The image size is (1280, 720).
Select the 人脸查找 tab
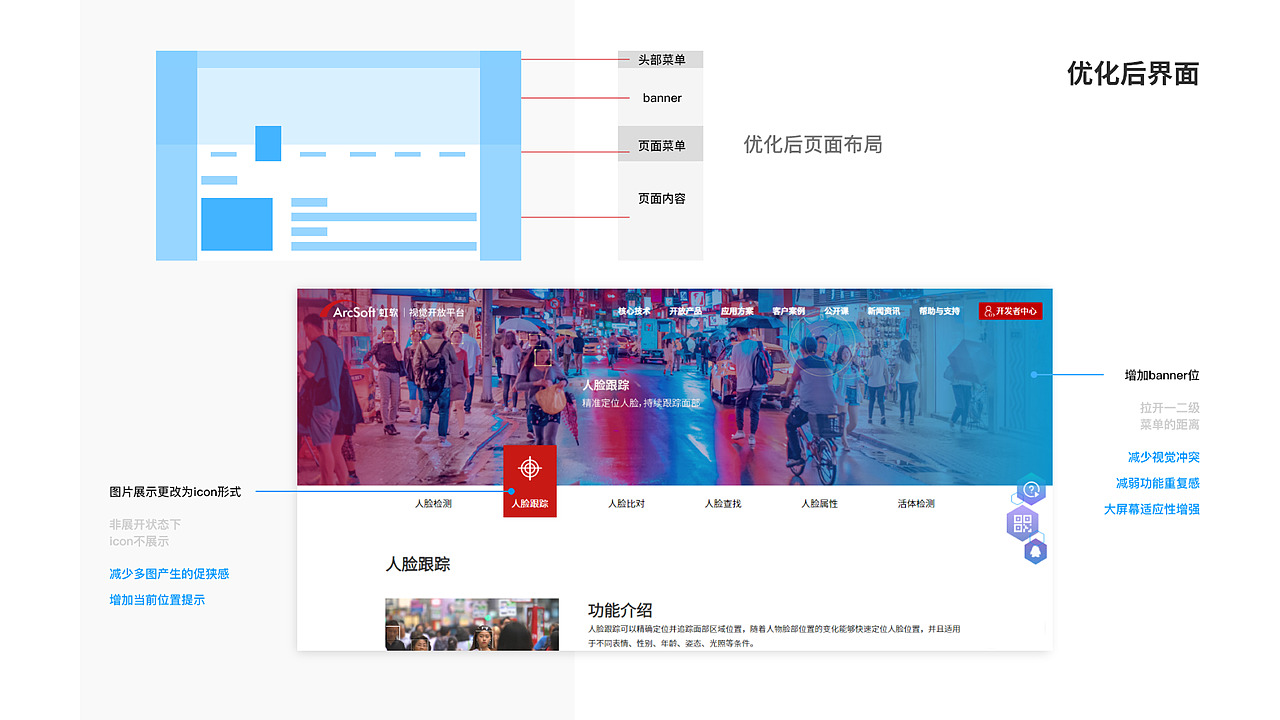pos(722,503)
